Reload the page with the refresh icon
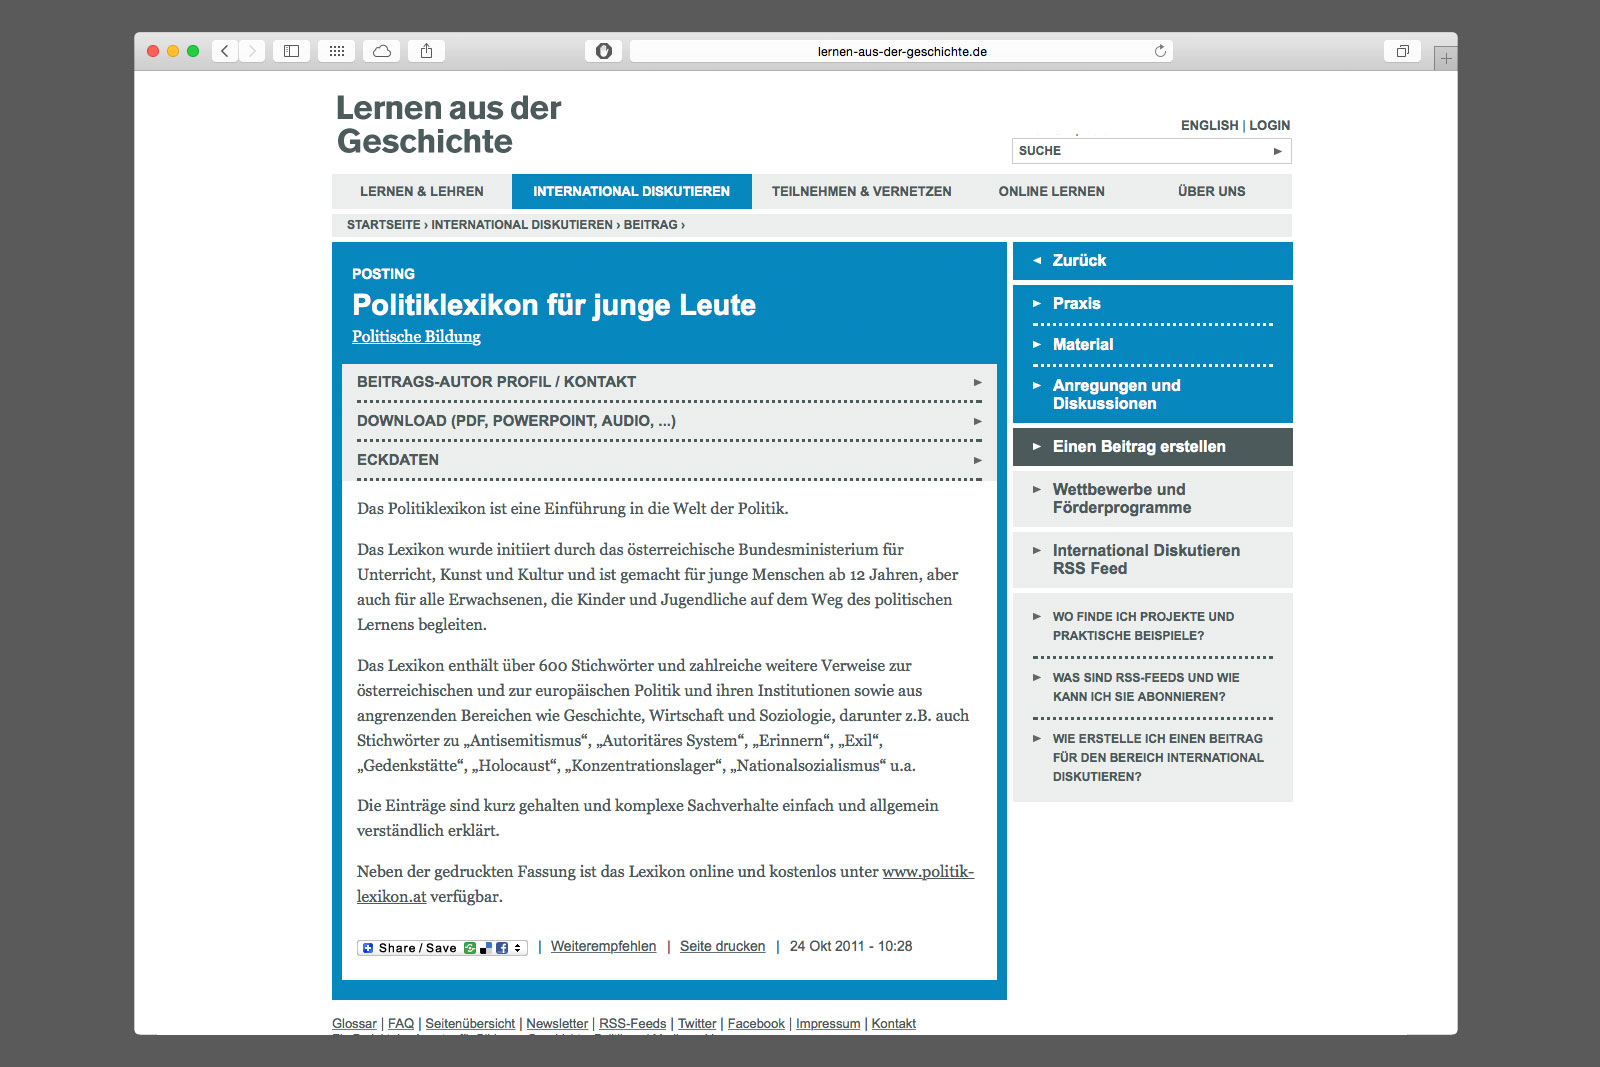Screen dimensions: 1600x1067 1160,51
